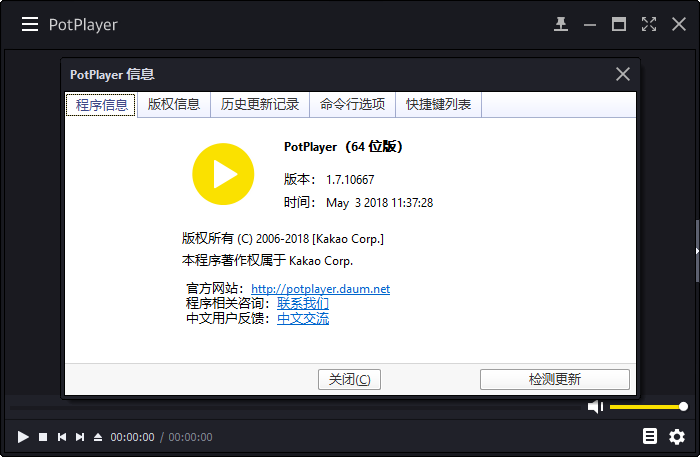The width and height of the screenshot is (700, 457).
Task: Click the 关闭(C) button
Action: coord(349,379)
